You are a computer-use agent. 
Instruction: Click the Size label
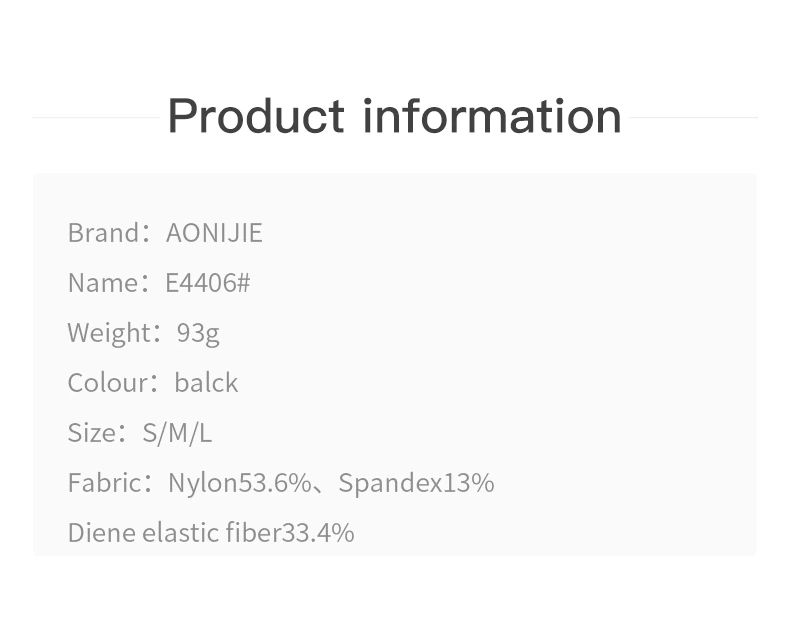point(92,433)
